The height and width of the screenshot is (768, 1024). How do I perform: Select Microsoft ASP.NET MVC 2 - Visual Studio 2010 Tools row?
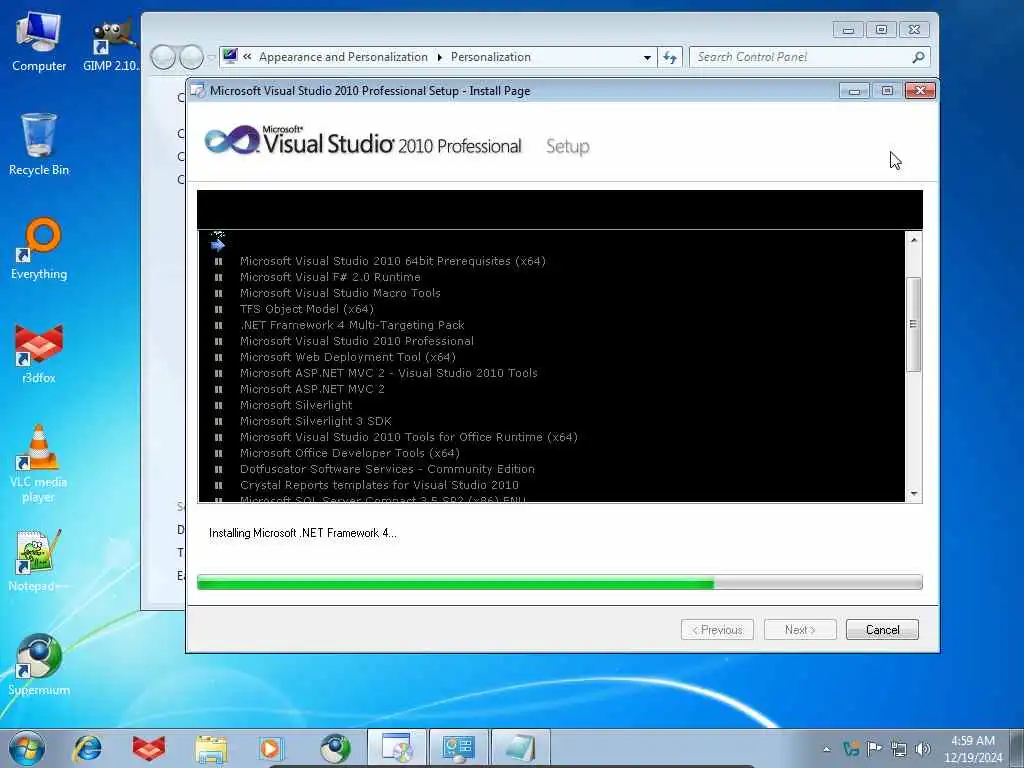tap(389, 373)
